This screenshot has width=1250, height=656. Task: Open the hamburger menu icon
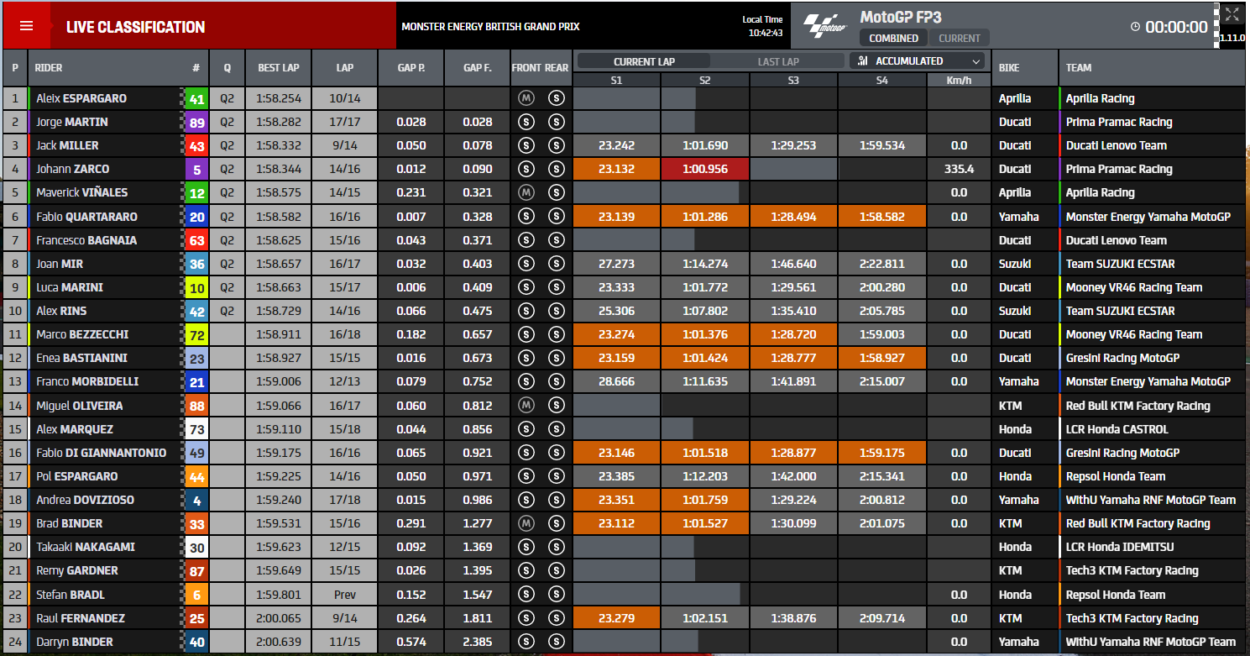[27, 27]
